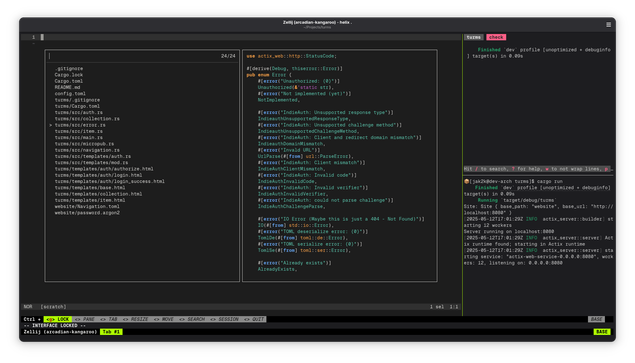635x363 pixels.
Task: Switch to Zellij 'Tab #1'
Action: click(111, 332)
